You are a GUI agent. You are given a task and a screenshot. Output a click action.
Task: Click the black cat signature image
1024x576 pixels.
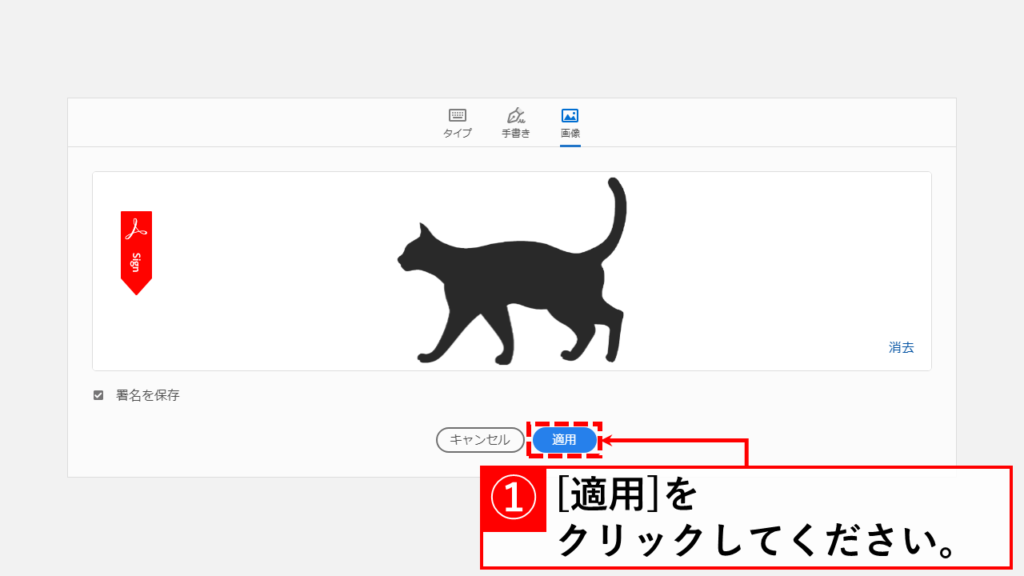(x=513, y=271)
